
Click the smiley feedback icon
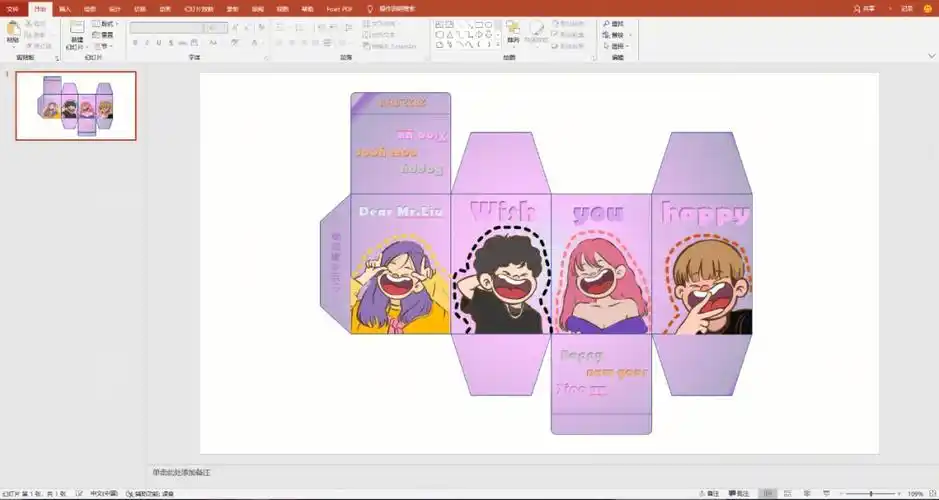tap(927, 8)
